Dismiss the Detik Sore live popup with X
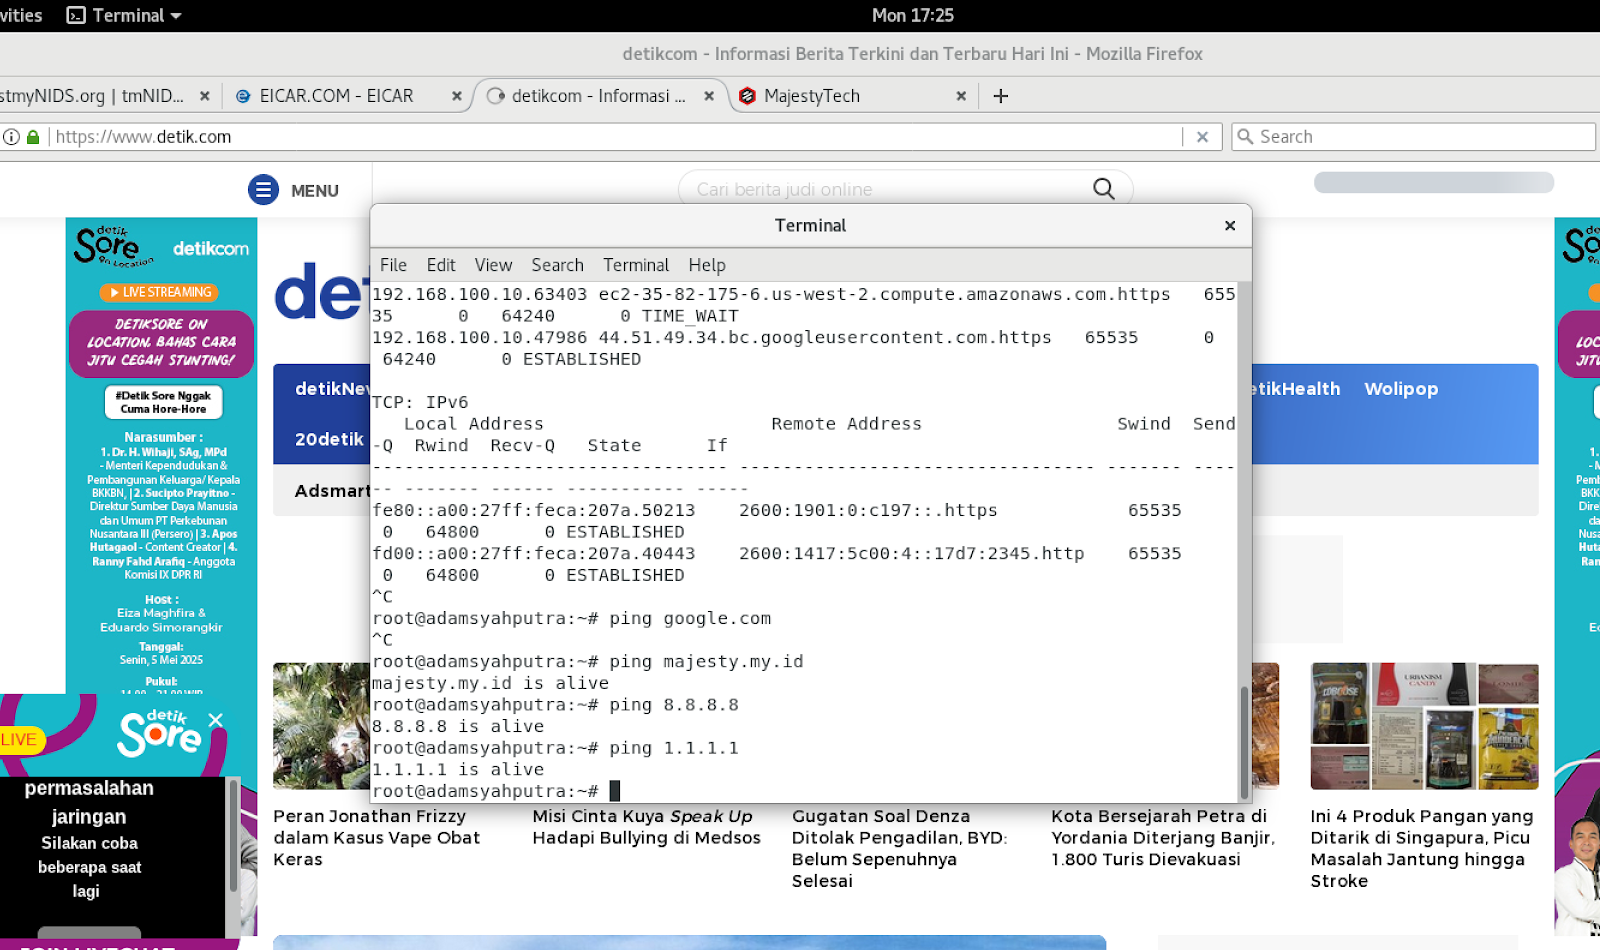 (x=215, y=720)
